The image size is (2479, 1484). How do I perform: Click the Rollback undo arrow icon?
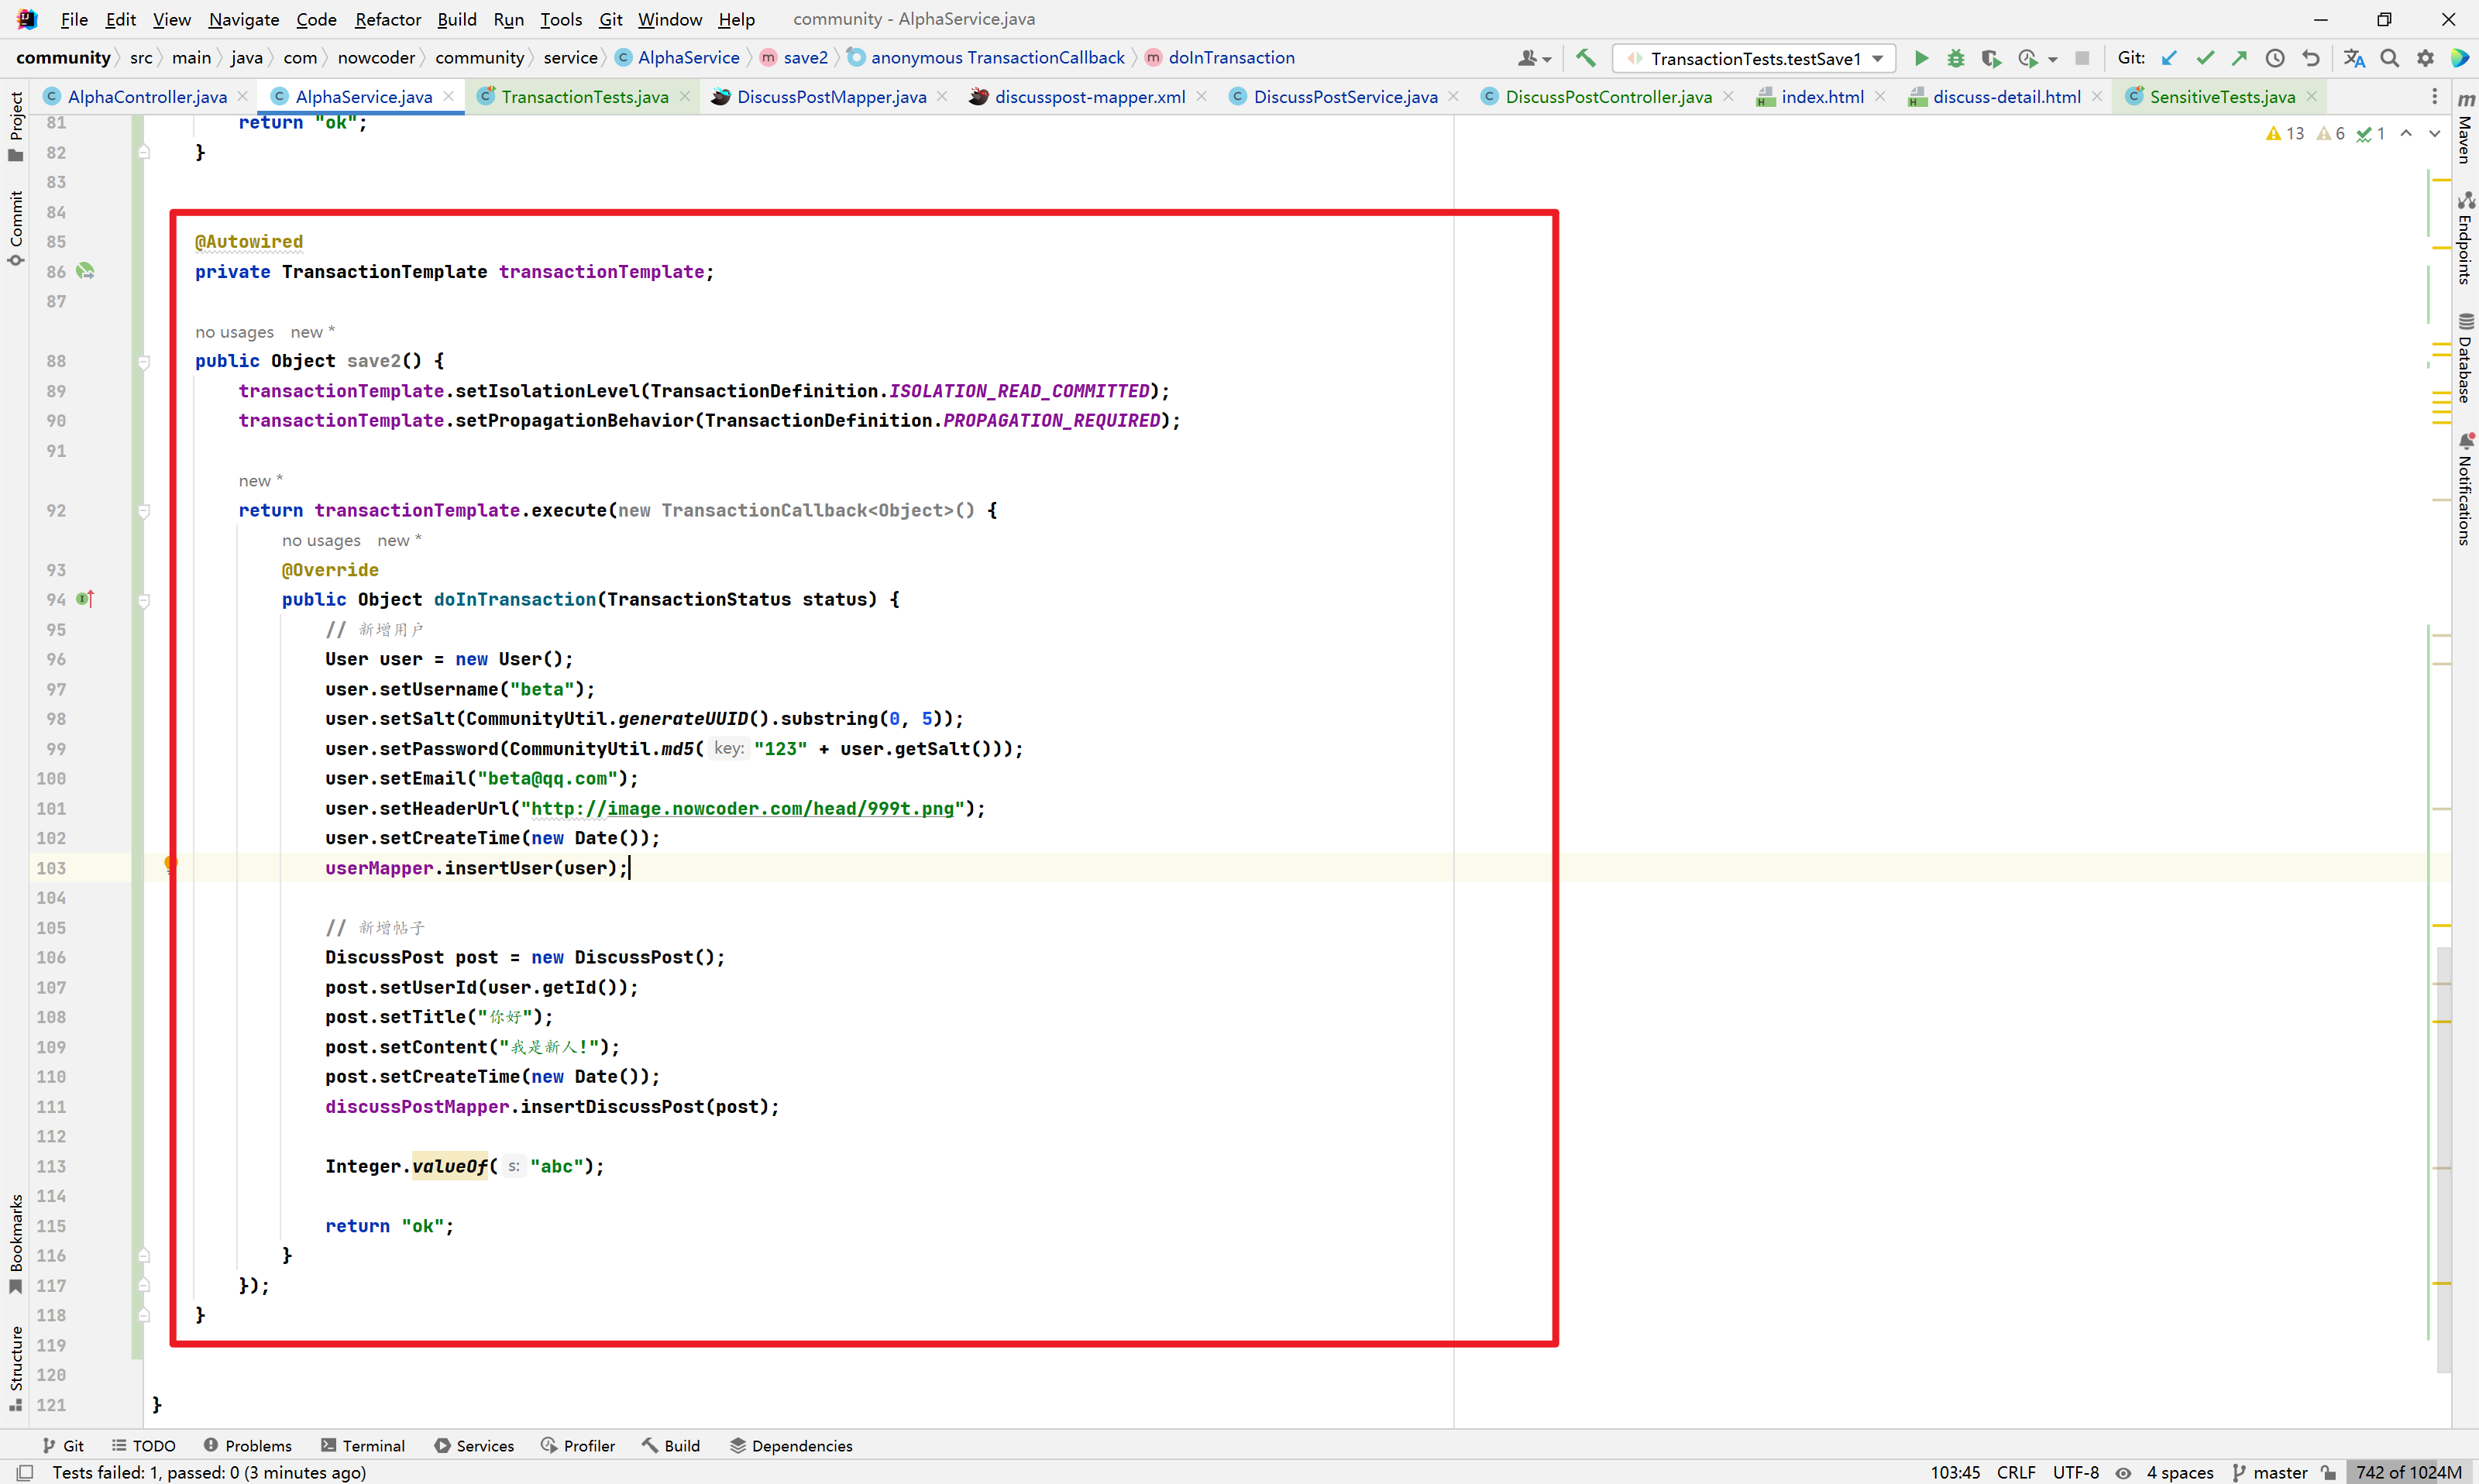[2310, 58]
